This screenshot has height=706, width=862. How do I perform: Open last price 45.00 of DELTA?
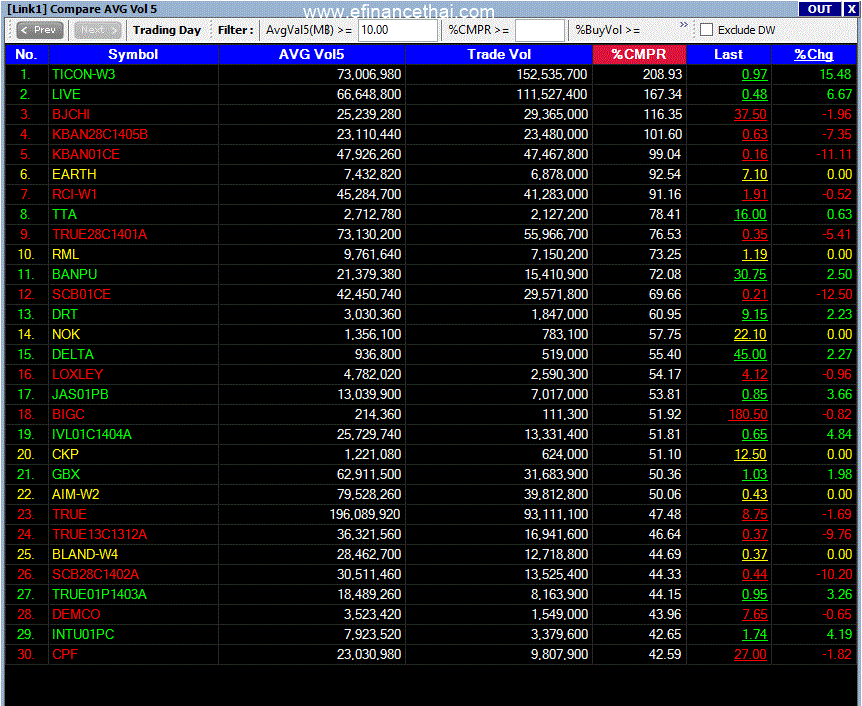[x=750, y=354]
